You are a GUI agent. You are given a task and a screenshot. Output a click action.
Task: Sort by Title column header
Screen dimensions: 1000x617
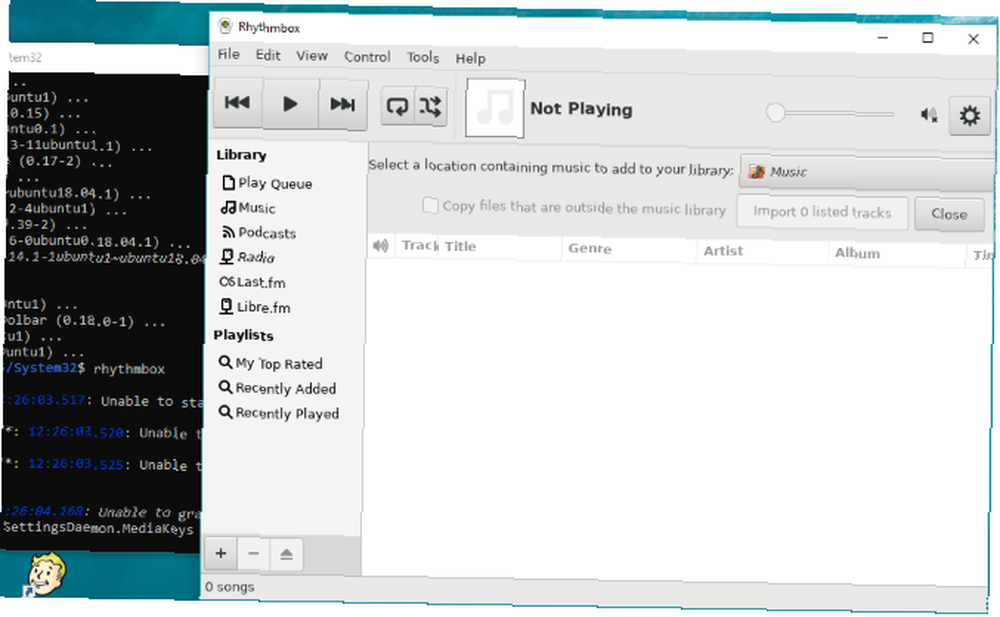pos(500,247)
